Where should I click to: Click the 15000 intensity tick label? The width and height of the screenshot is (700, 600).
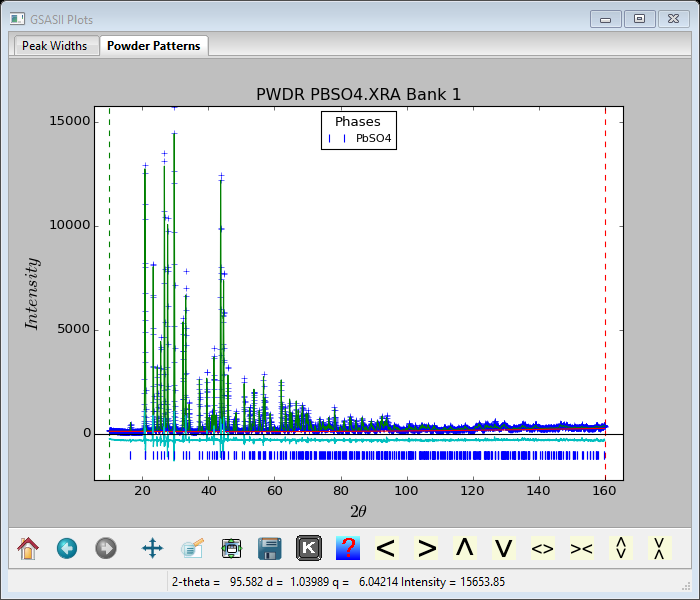click(70, 121)
